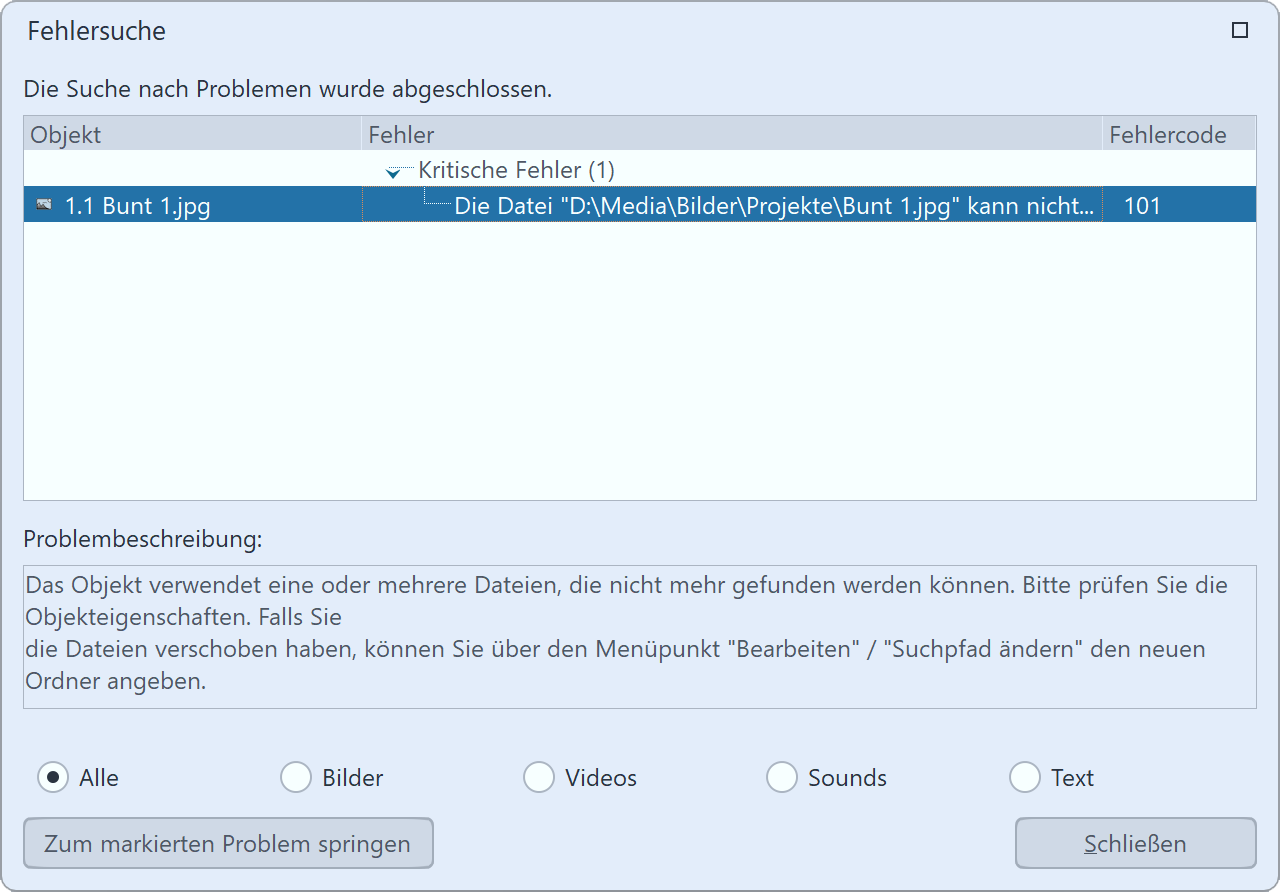Select the Kritische Fehler (1) group row
Image resolution: width=1280 pixels, height=892 pixels.
click(x=516, y=170)
